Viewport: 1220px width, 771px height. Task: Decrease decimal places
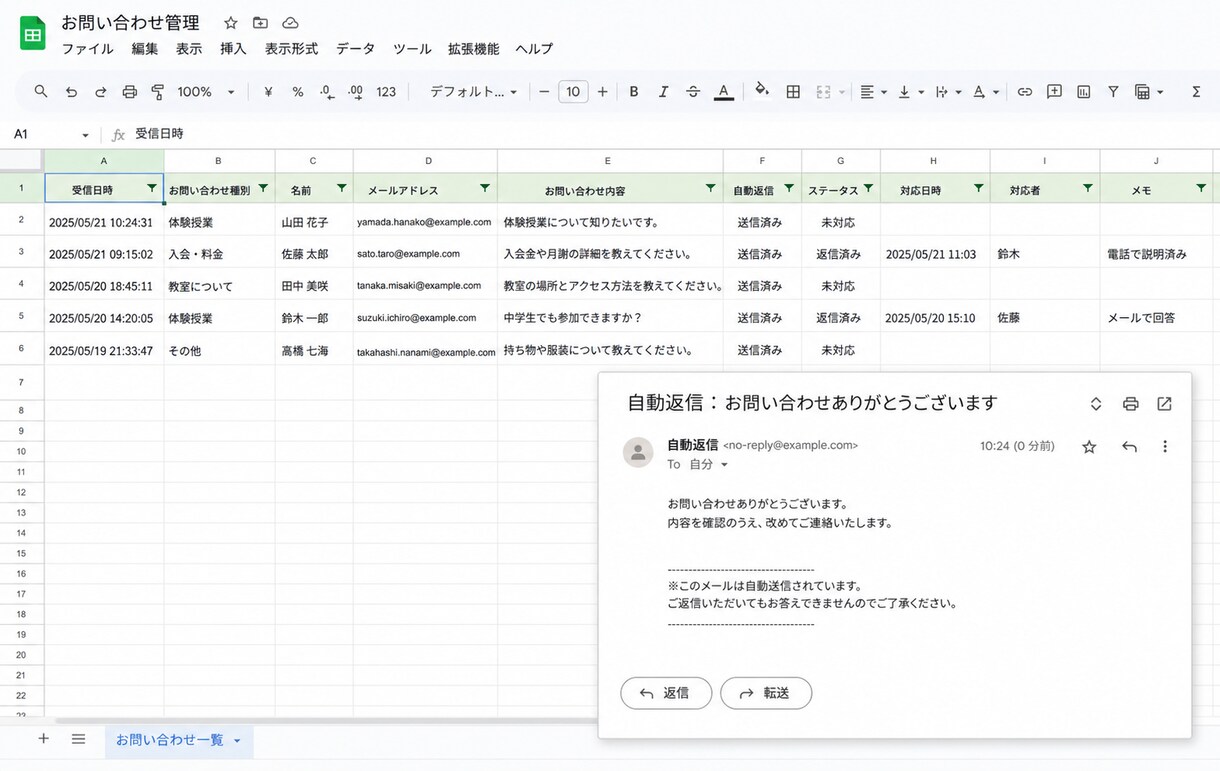(x=326, y=91)
